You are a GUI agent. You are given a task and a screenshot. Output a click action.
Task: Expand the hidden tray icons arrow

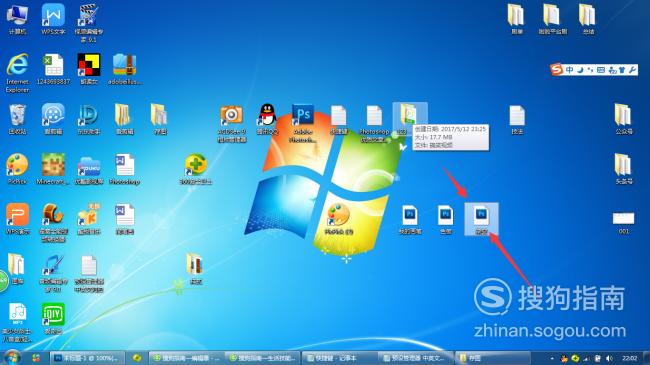pyautogui.click(x=552, y=358)
